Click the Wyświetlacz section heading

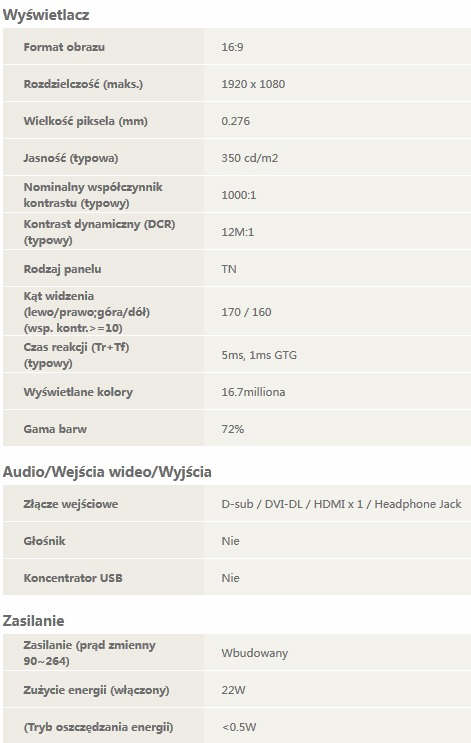pyautogui.click(x=46, y=15)
